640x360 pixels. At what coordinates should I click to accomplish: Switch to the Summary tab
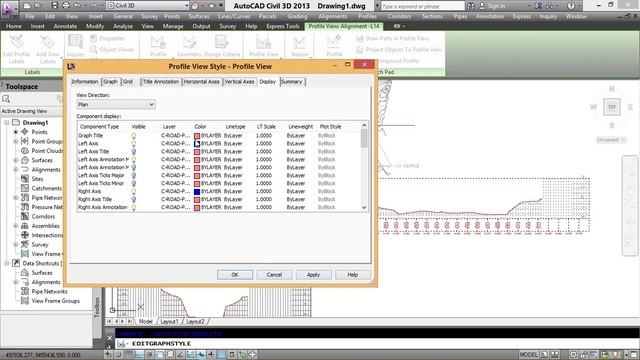pos(292,82)
